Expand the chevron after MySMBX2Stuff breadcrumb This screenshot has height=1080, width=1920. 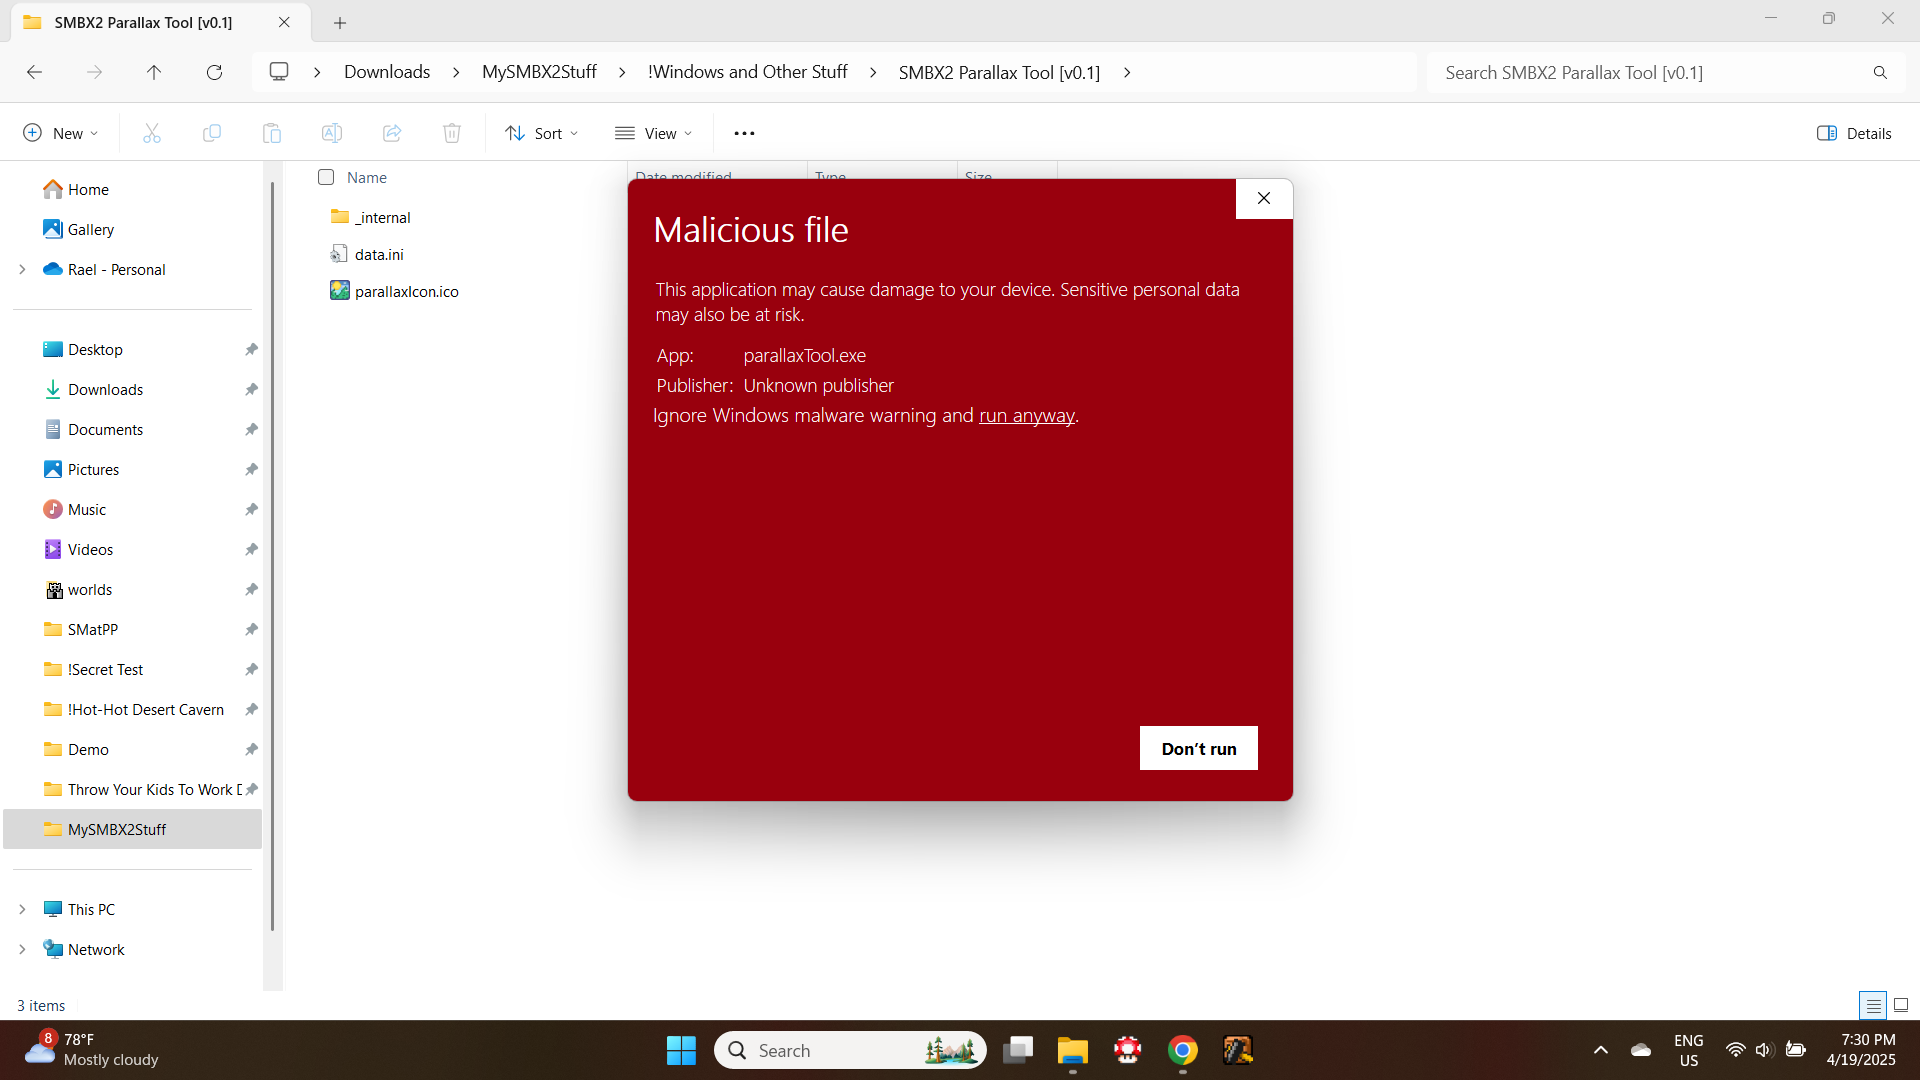[622, 72]
